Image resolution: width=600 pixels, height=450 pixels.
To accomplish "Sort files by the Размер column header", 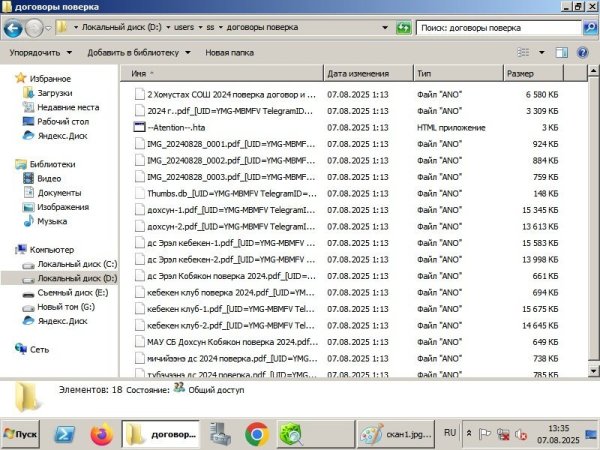I will (520, 73).
